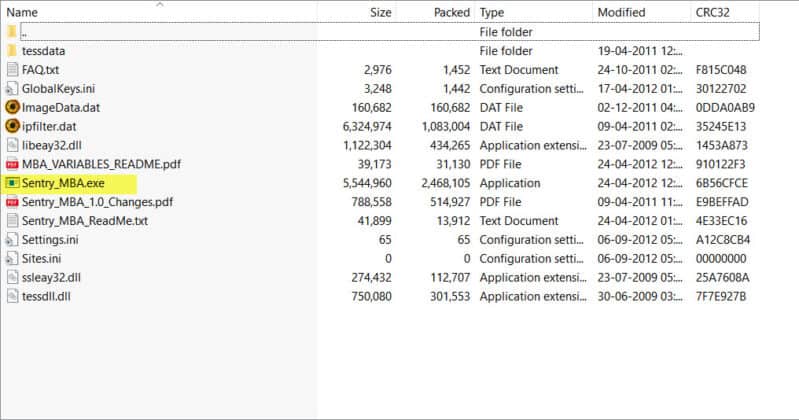Click the parent folder ".." icon

tap(12, 32)
